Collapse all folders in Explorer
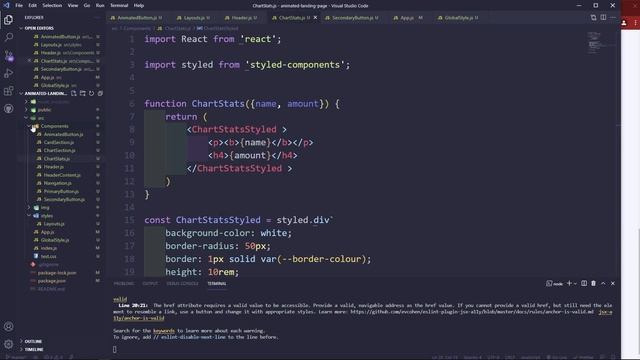This screenshot has height=360, width=640. tap(100, 93)
